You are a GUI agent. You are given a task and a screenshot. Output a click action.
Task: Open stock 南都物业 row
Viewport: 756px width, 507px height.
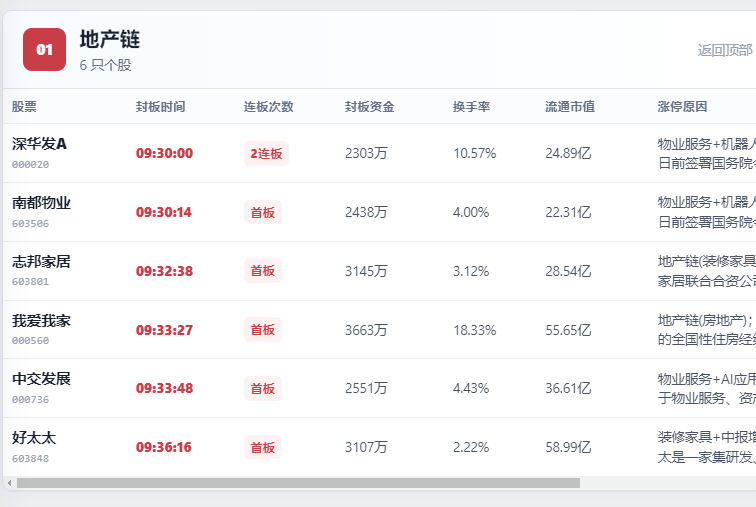click(379, 212)
